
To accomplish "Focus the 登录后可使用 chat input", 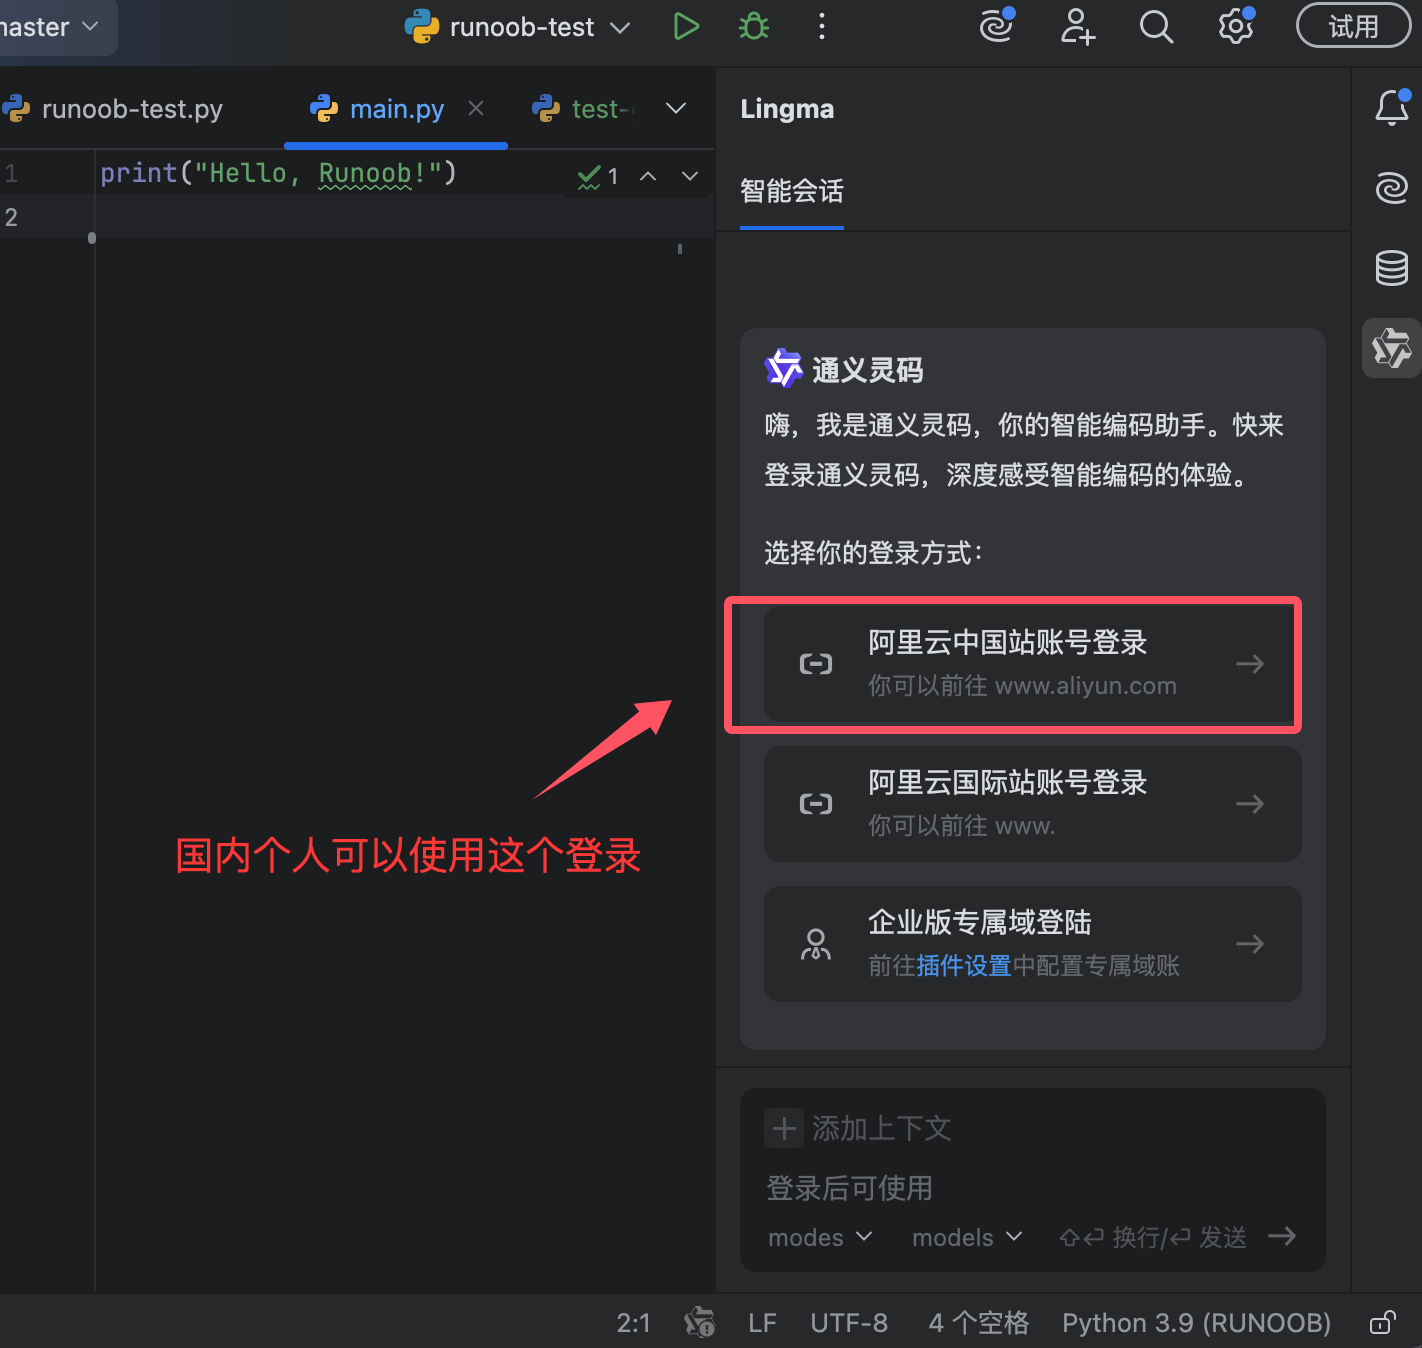I will pyautogui.click(x=1032, y=1188).
